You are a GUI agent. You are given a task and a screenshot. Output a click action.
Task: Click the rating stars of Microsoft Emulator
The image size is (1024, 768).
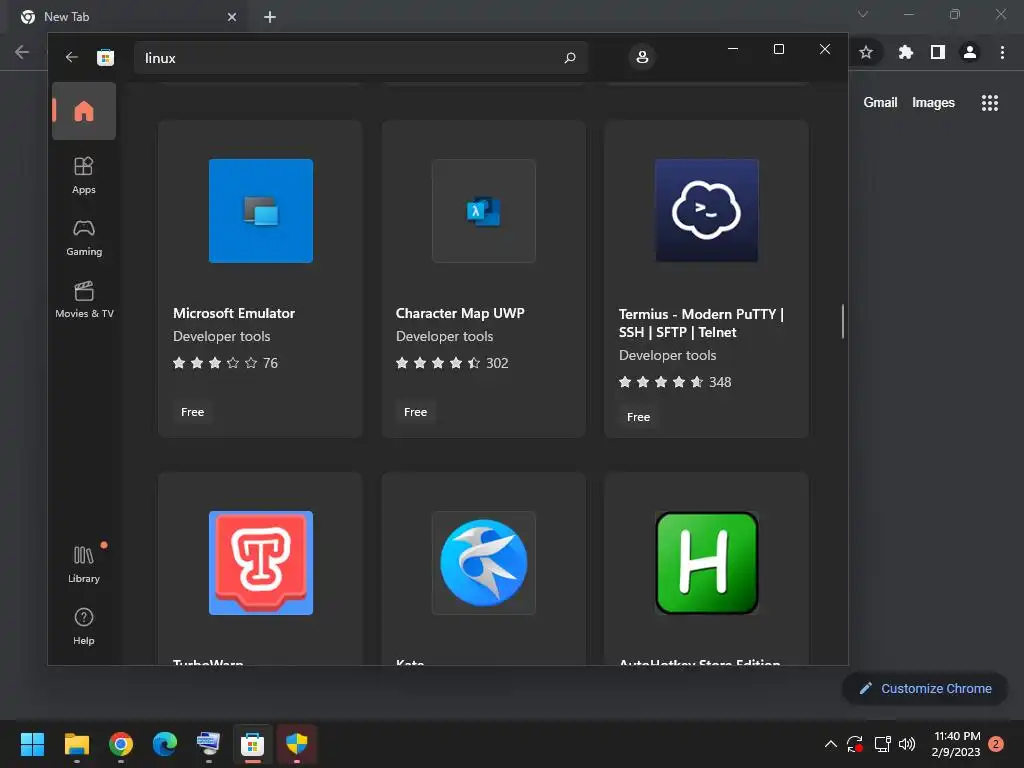tap(215, 363)
